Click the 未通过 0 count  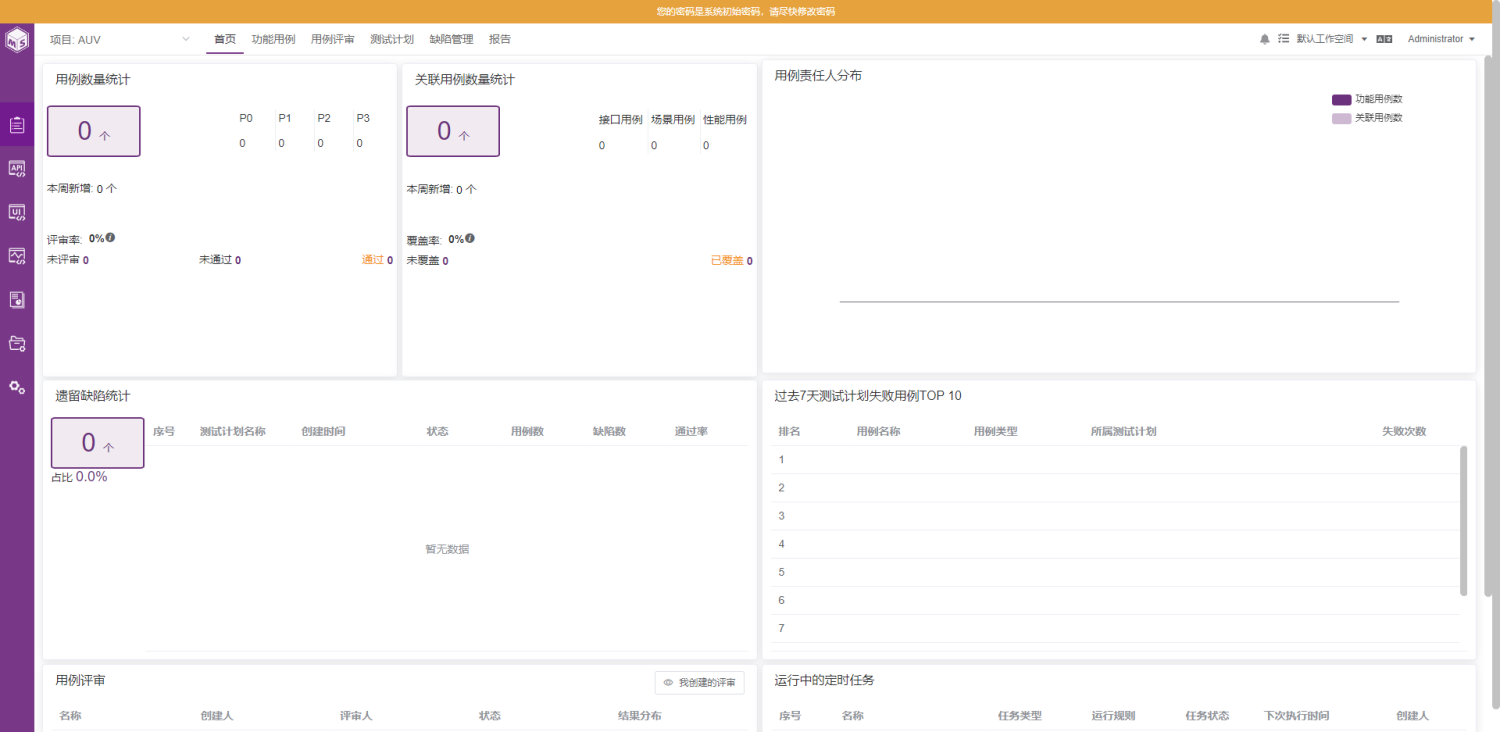(x=220, y=260)
